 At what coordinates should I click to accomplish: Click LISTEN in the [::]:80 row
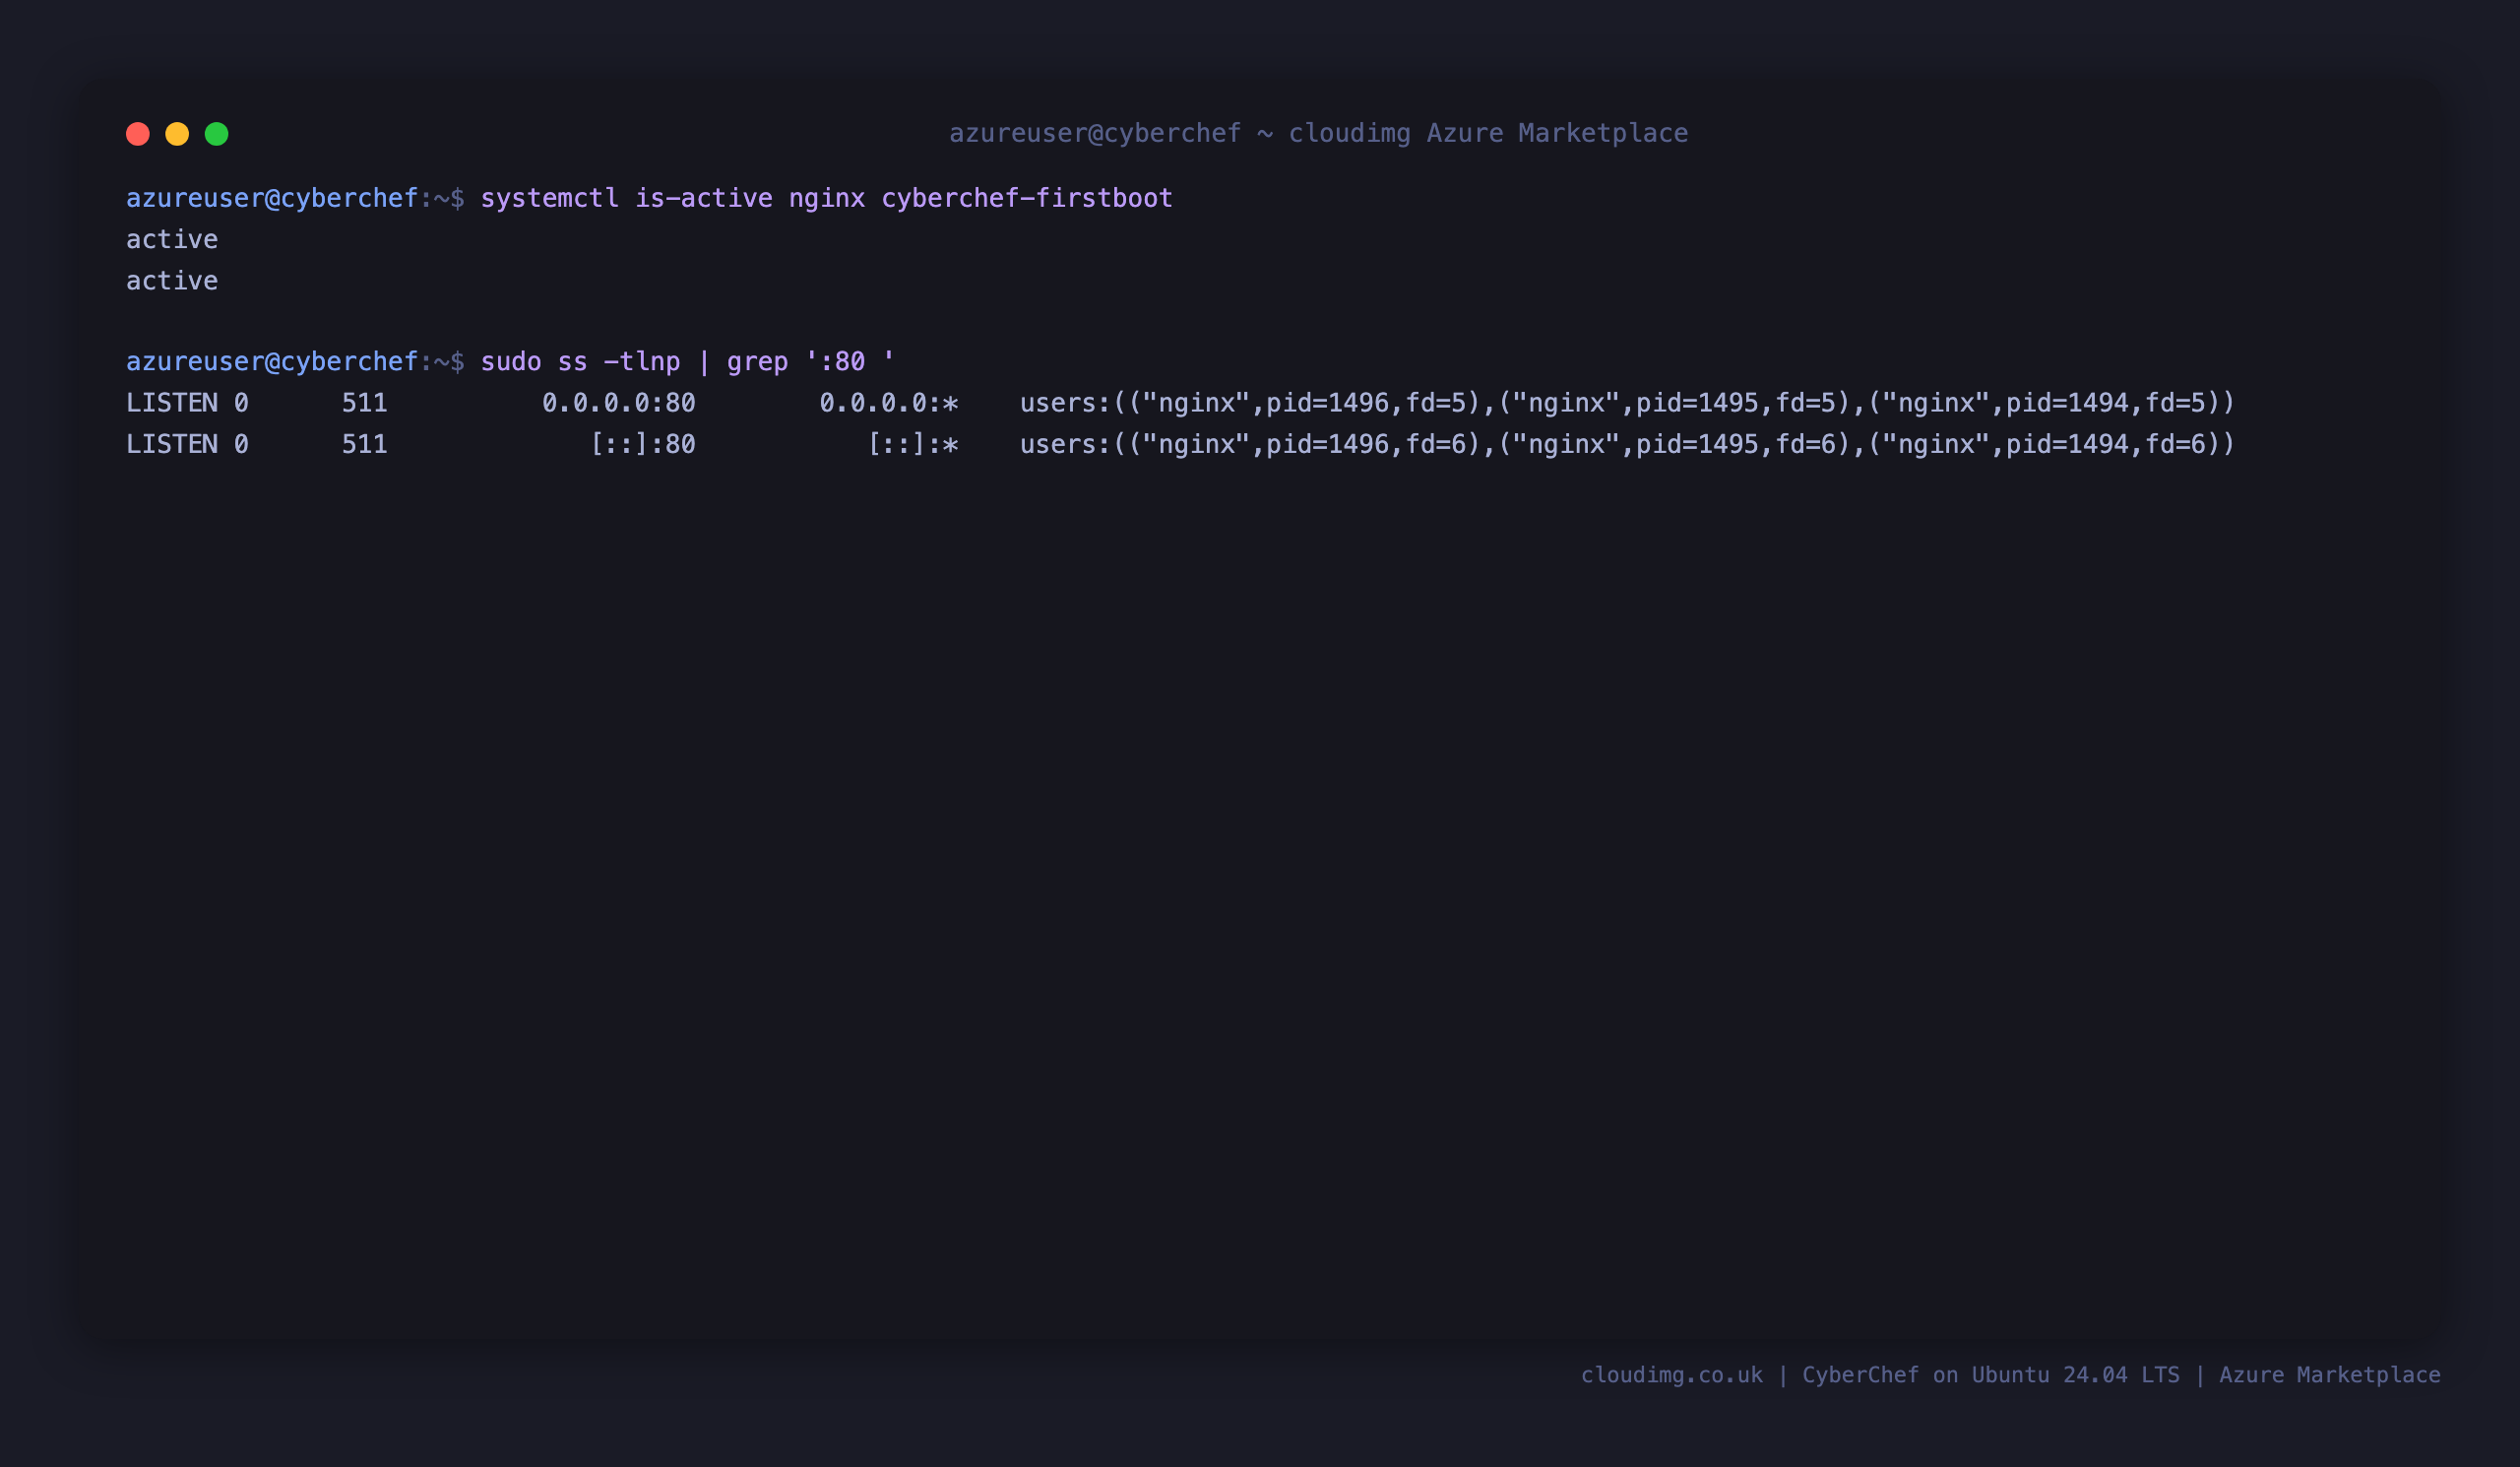(172, 444)
